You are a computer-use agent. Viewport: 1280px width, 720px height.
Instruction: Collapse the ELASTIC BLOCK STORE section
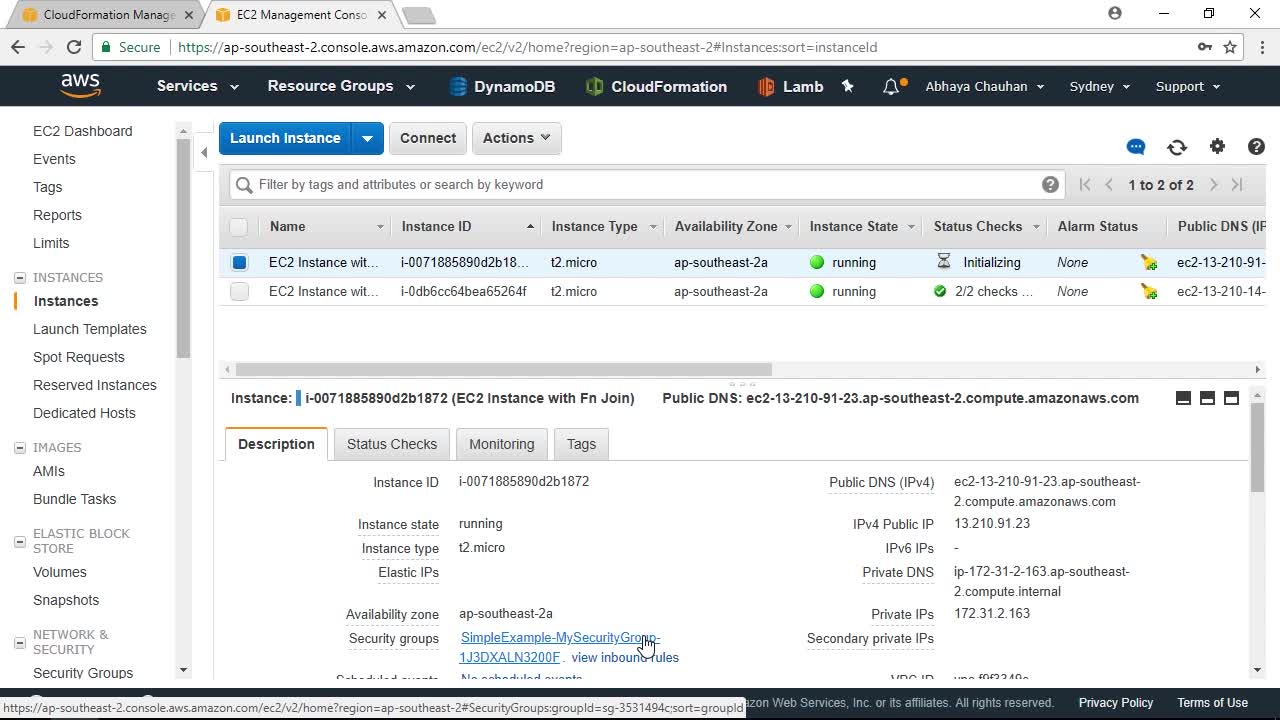[x=19, y=541]
